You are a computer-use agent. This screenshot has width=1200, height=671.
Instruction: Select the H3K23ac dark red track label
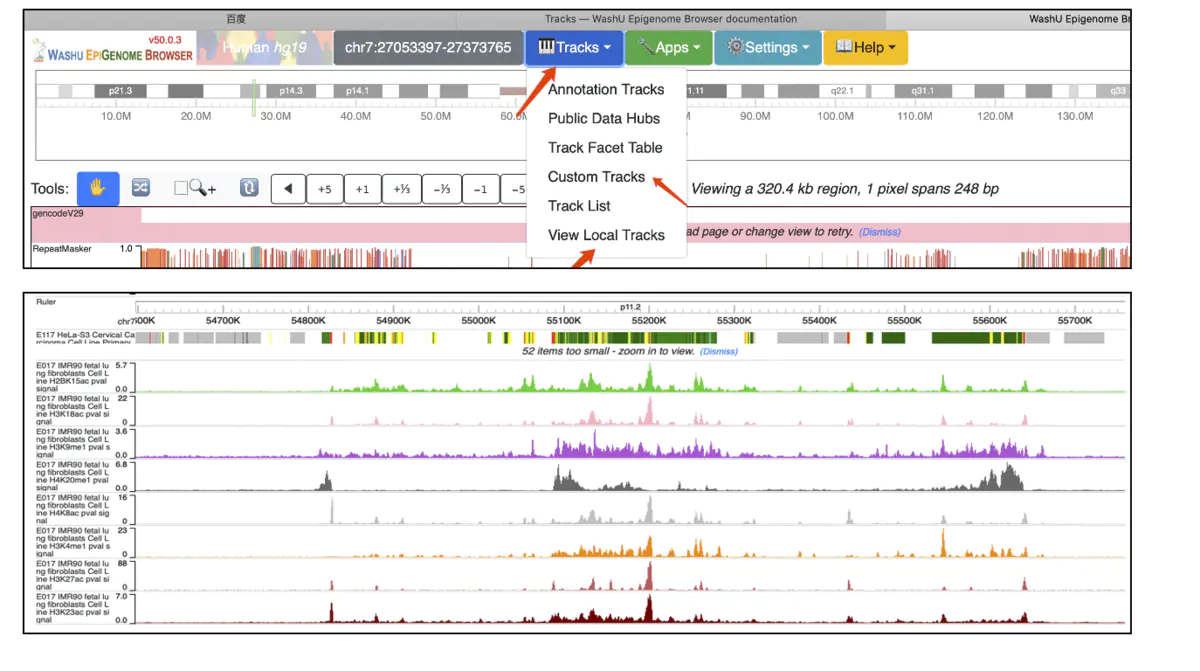click(75, 607)
